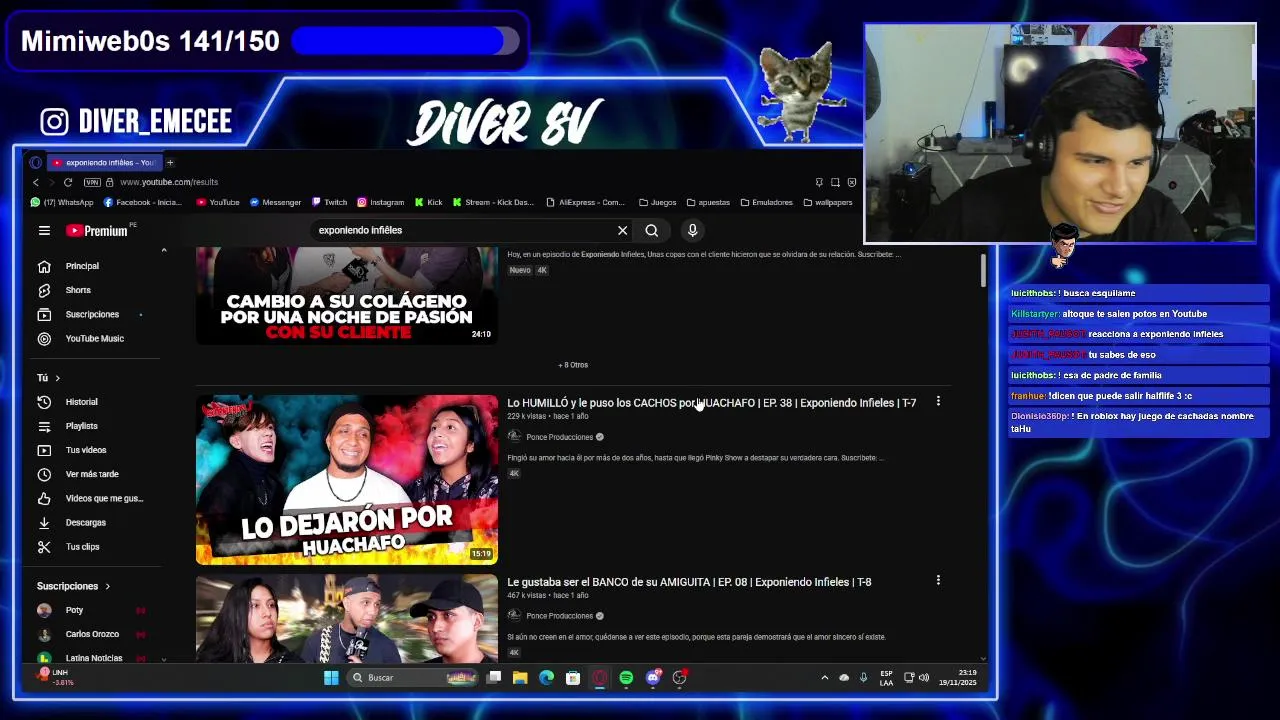
Task: Start voice search with microphone icon
Action: coord(692,230)
